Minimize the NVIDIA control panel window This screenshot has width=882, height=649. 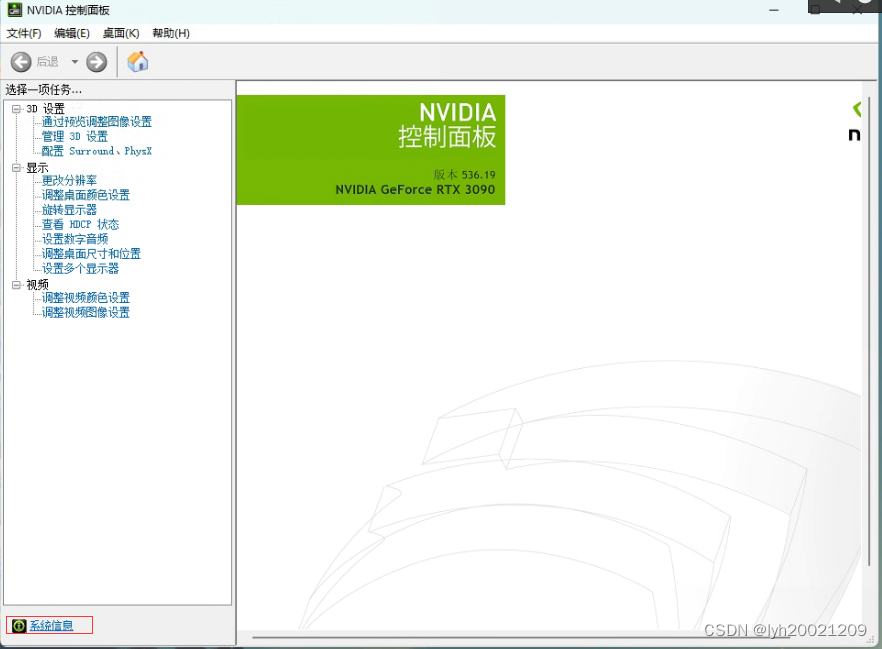pyautogui.click(x=774, y=10)
